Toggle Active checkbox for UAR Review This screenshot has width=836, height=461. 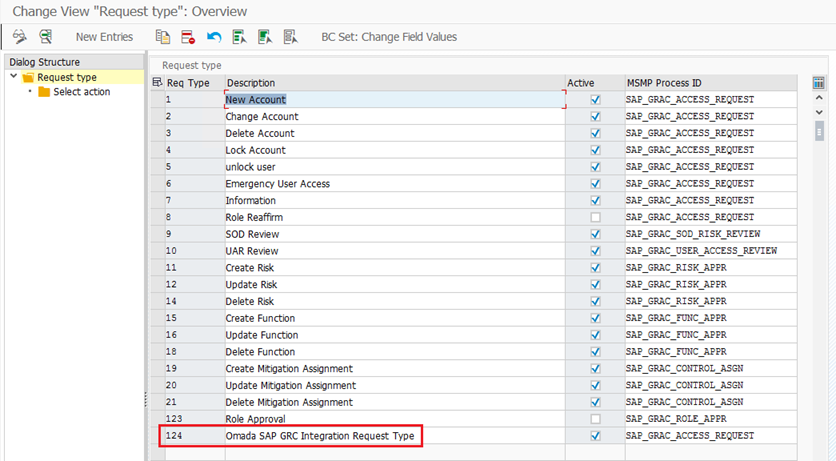tap(596, 251)
